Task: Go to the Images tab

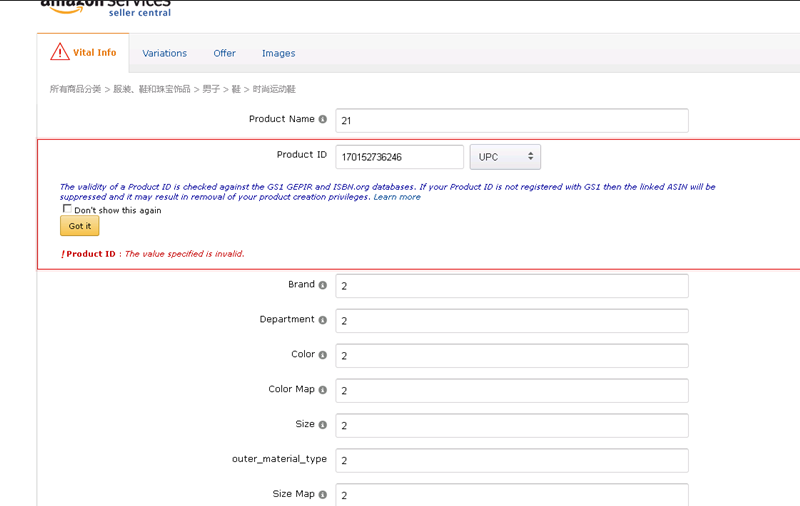Action: 278,53
